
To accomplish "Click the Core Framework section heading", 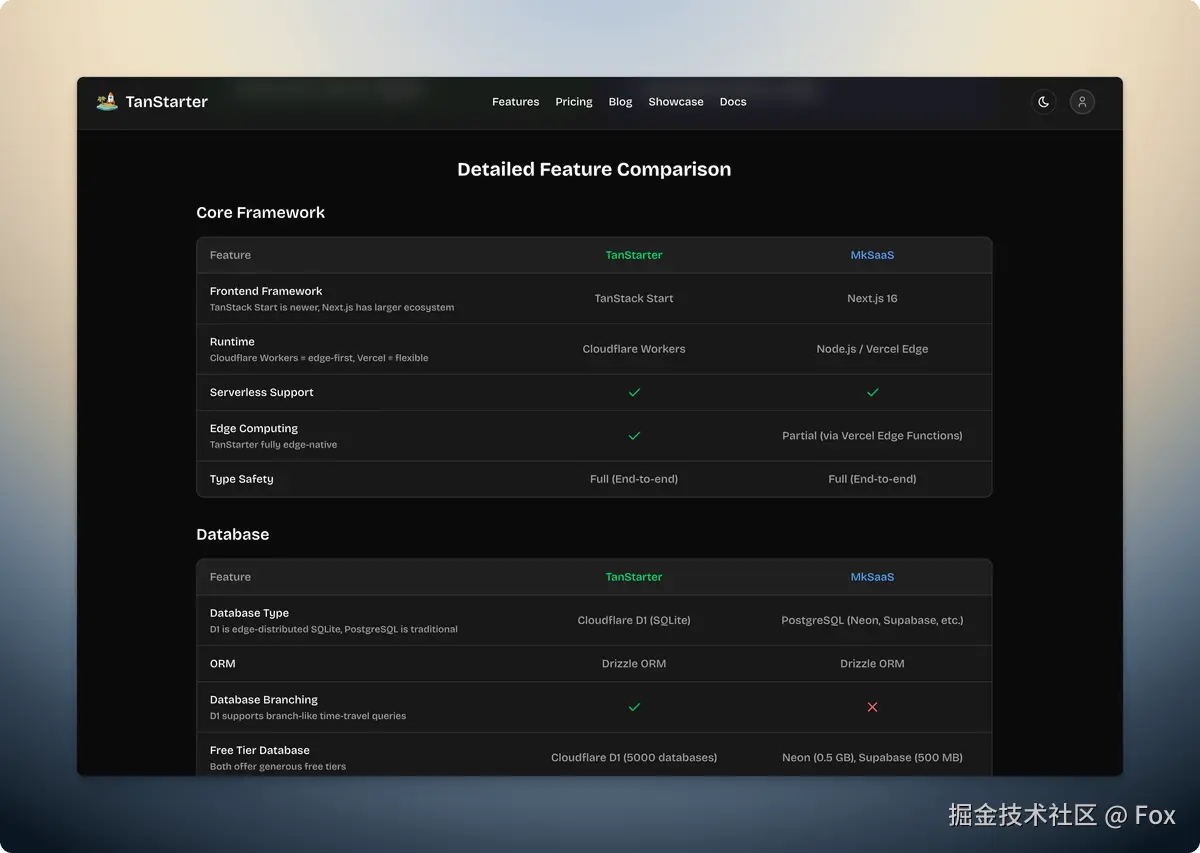I will coord(261,212).
